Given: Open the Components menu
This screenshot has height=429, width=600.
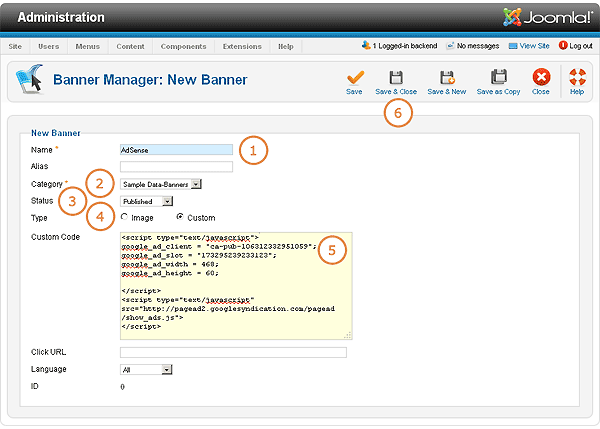Looking at the screenshot, I should 183,46.
